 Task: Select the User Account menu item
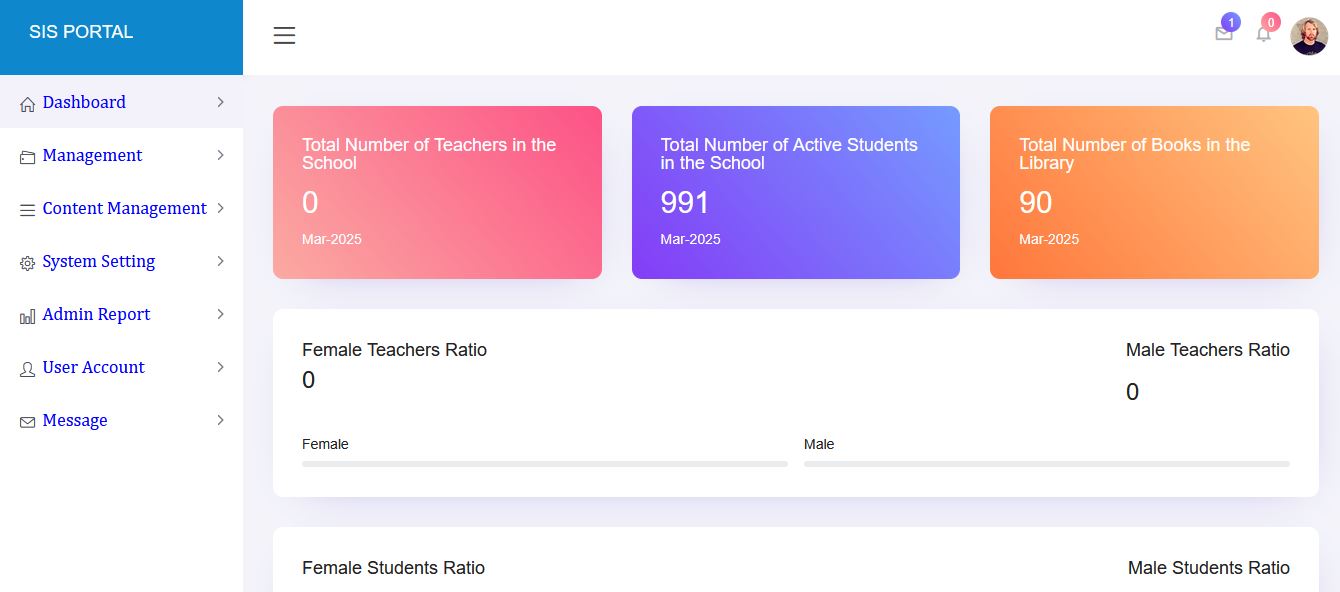(93, 367)
